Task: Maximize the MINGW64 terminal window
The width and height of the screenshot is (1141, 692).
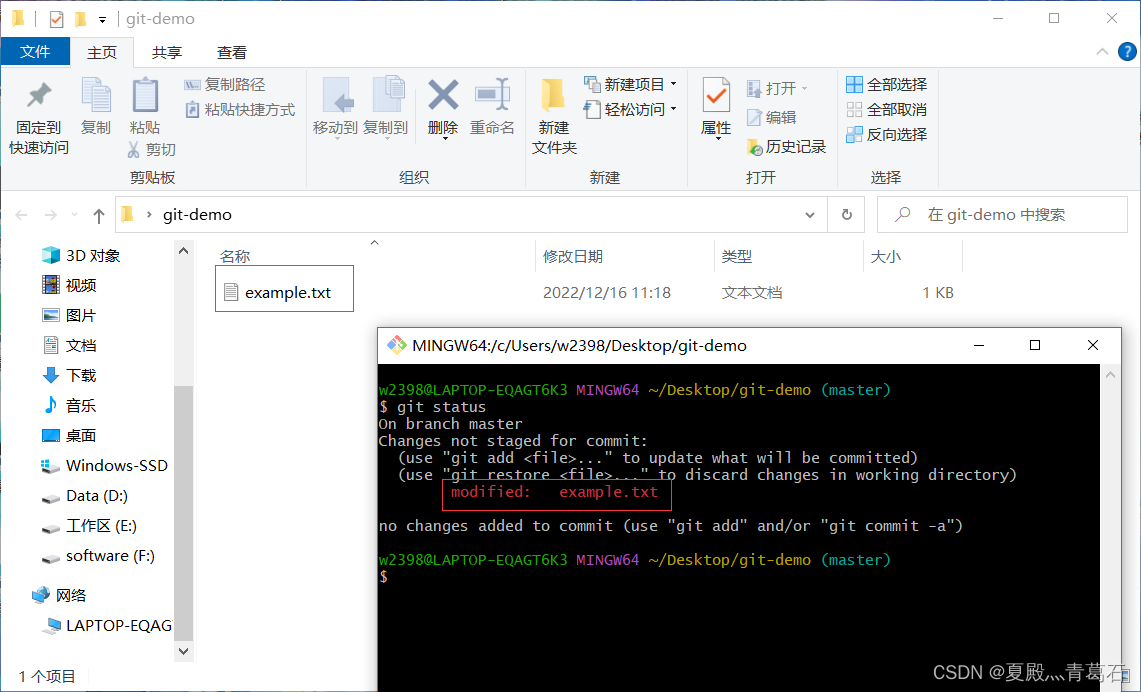Action: click(x=1035, y=345)
